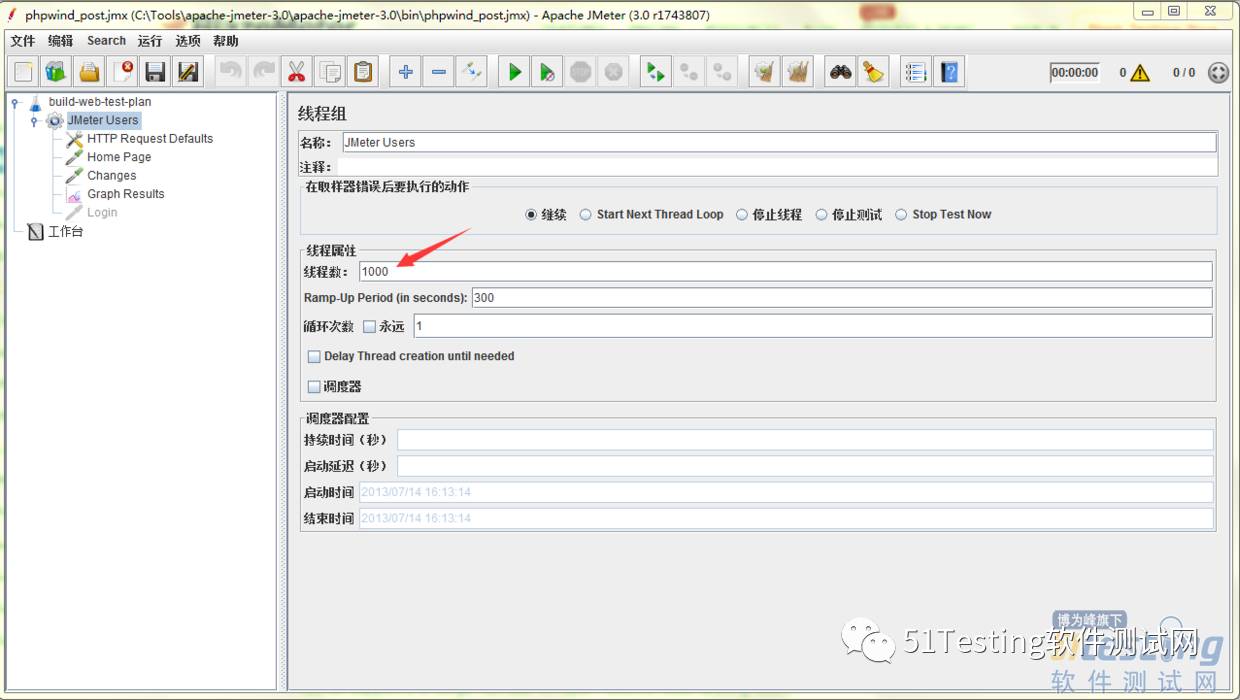Click the 00:00:00 elapsed time display
The height and width of the screenshot is (700, 1240).
coord(1074,73)
